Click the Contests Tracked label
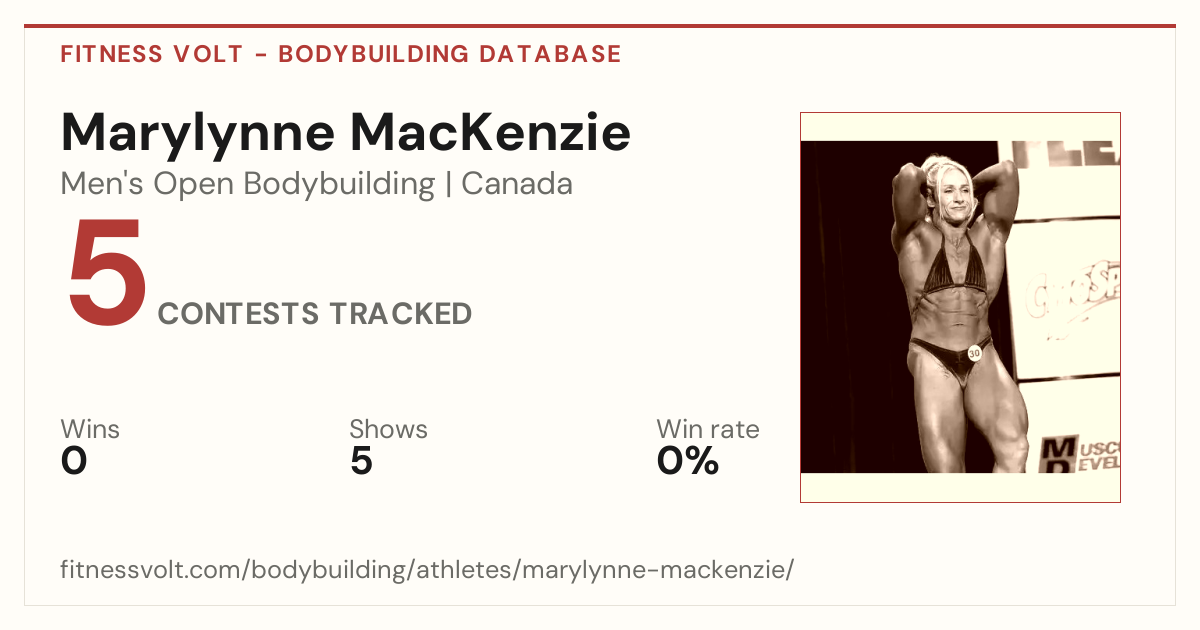 (x=315, y=314)
